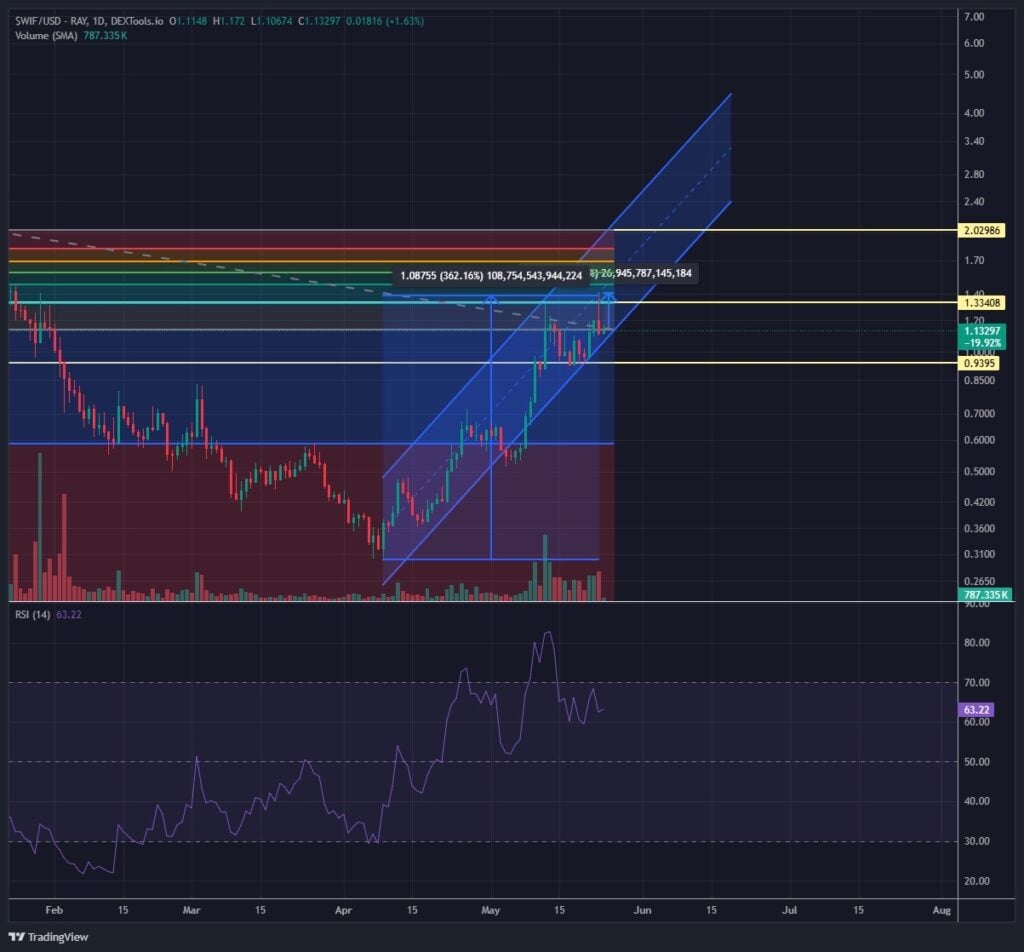Click the change 0.01816 (+1.63%) in header
Screen dimensions: 1024x952
click(385, 21)
